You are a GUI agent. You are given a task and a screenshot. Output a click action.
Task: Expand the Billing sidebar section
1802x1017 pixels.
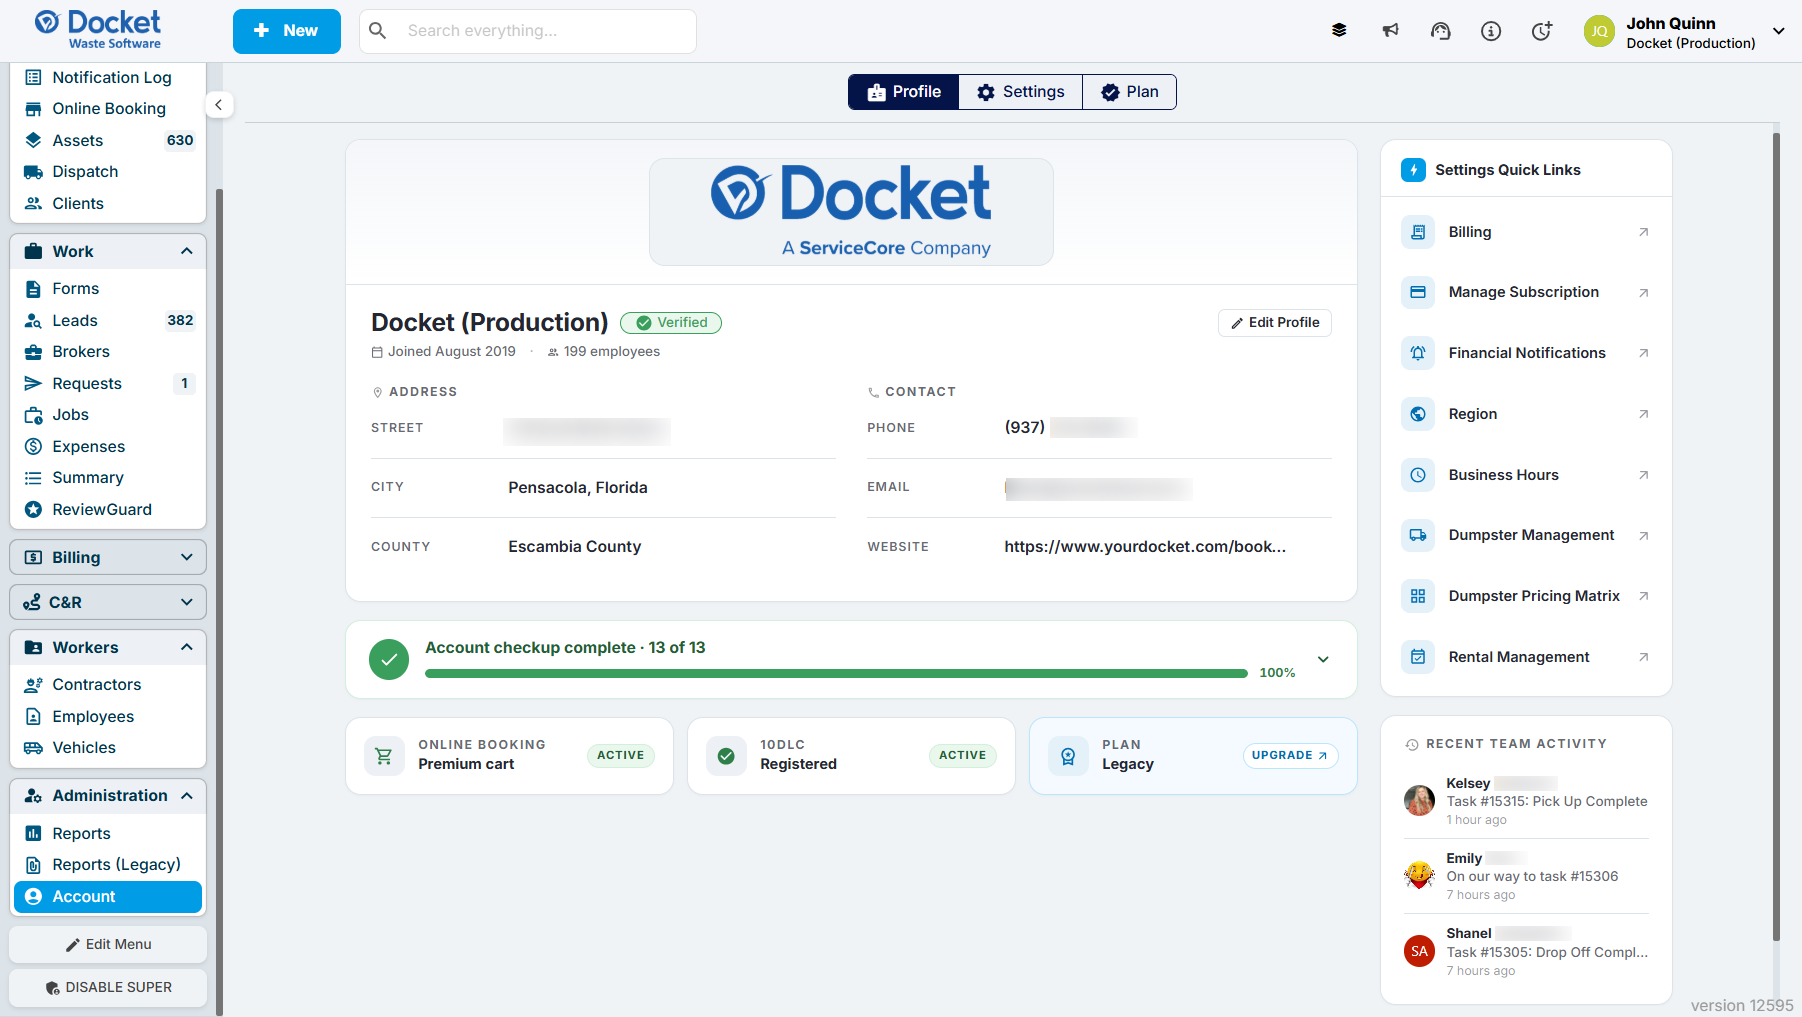point(108,557)
